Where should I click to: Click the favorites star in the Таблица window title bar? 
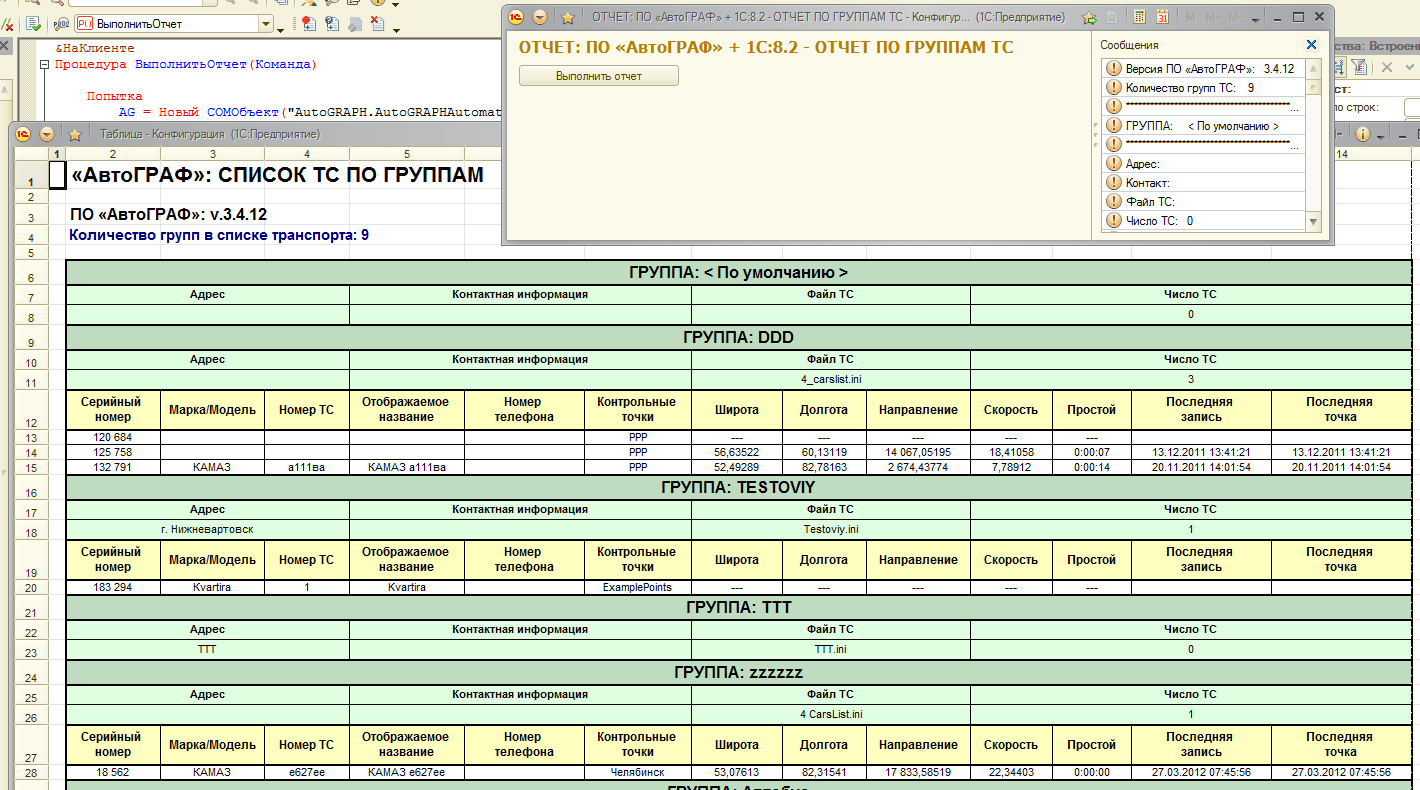click(74, 134)
